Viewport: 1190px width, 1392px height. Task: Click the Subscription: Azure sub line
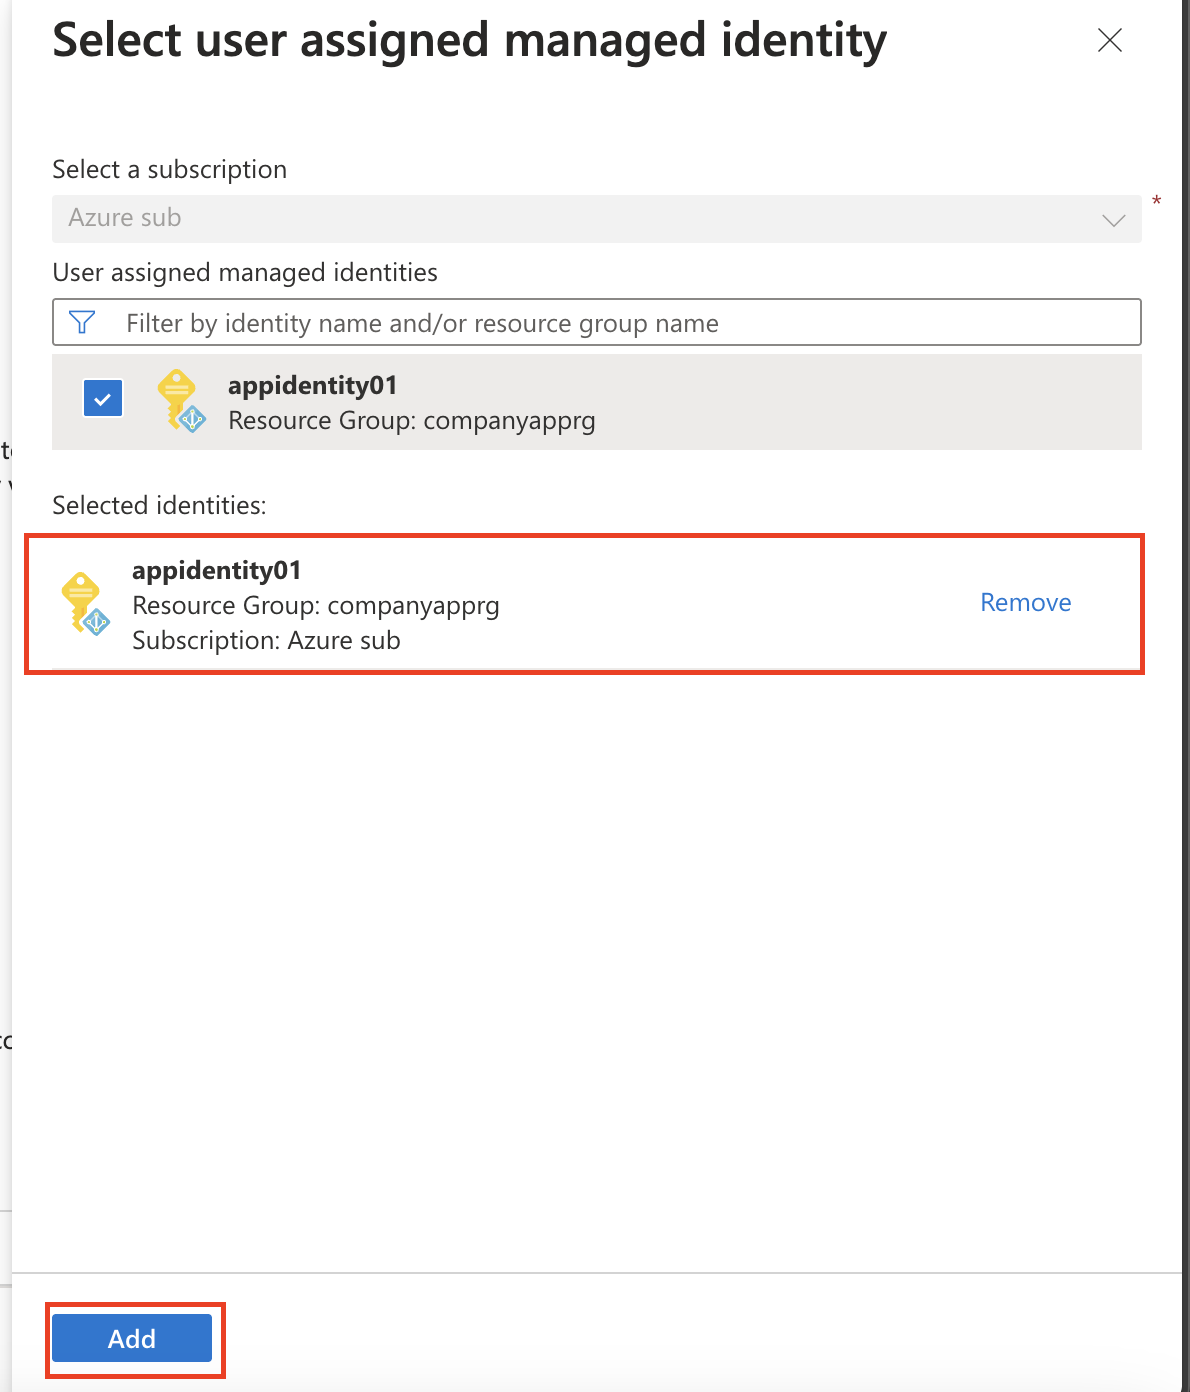(x=266, y=640)
